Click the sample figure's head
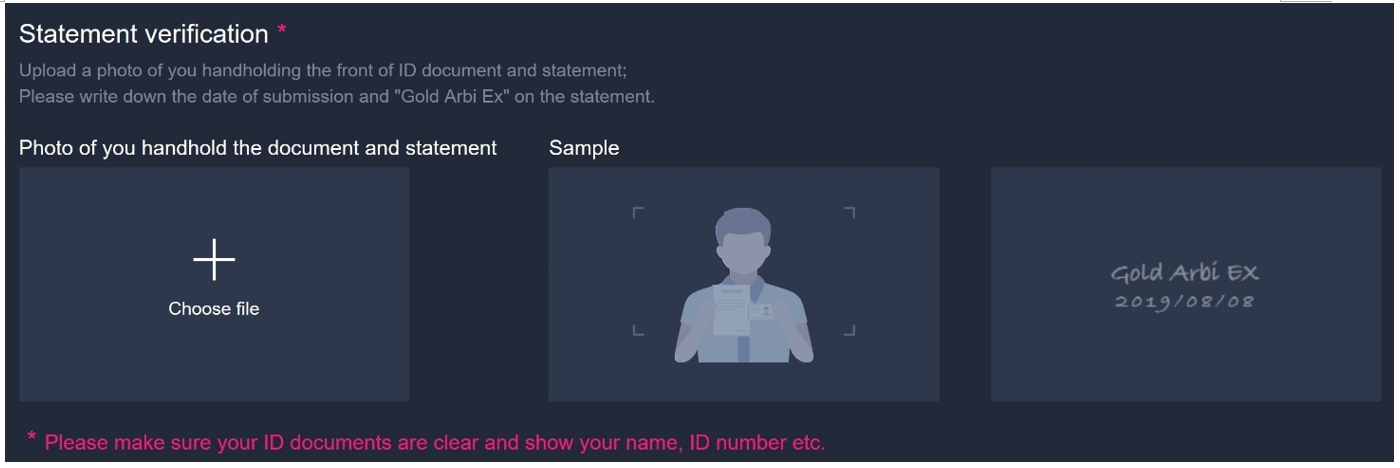 click(x=743, y=240)
